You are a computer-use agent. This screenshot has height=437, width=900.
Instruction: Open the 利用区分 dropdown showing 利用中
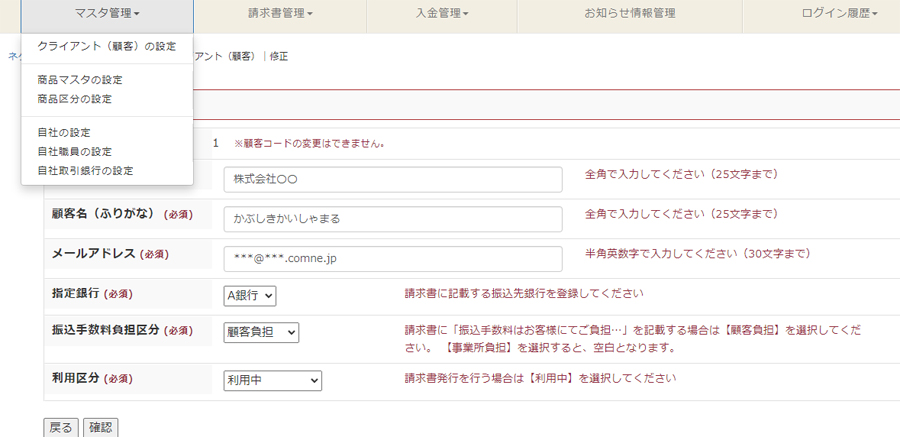click(272, 381)
